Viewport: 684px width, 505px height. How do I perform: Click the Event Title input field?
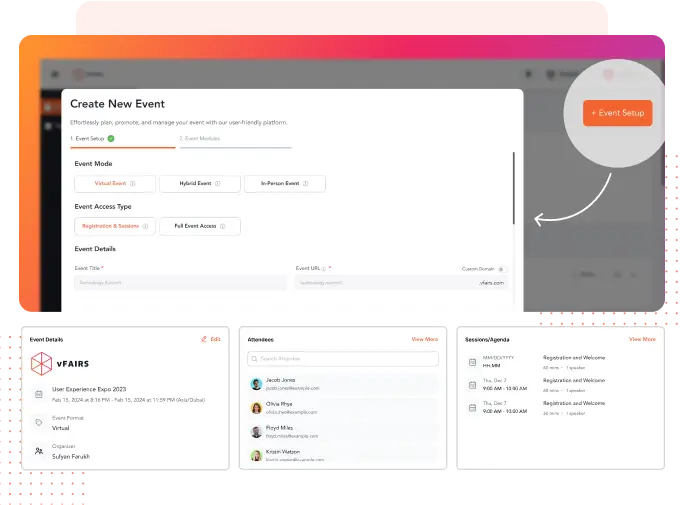[181, 283]
